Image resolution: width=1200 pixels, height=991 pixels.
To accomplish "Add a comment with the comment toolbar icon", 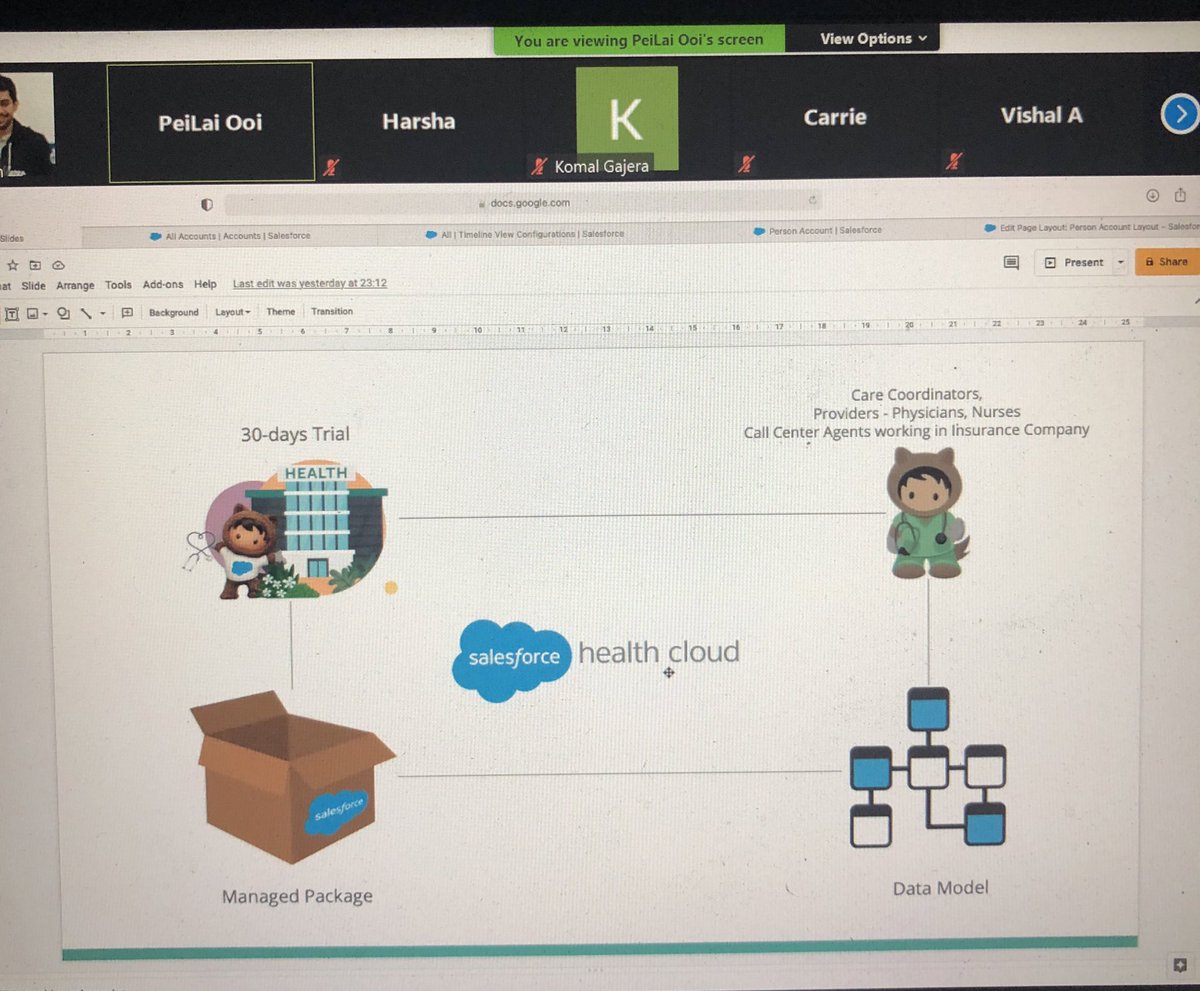I will click(x=127, y=313).
